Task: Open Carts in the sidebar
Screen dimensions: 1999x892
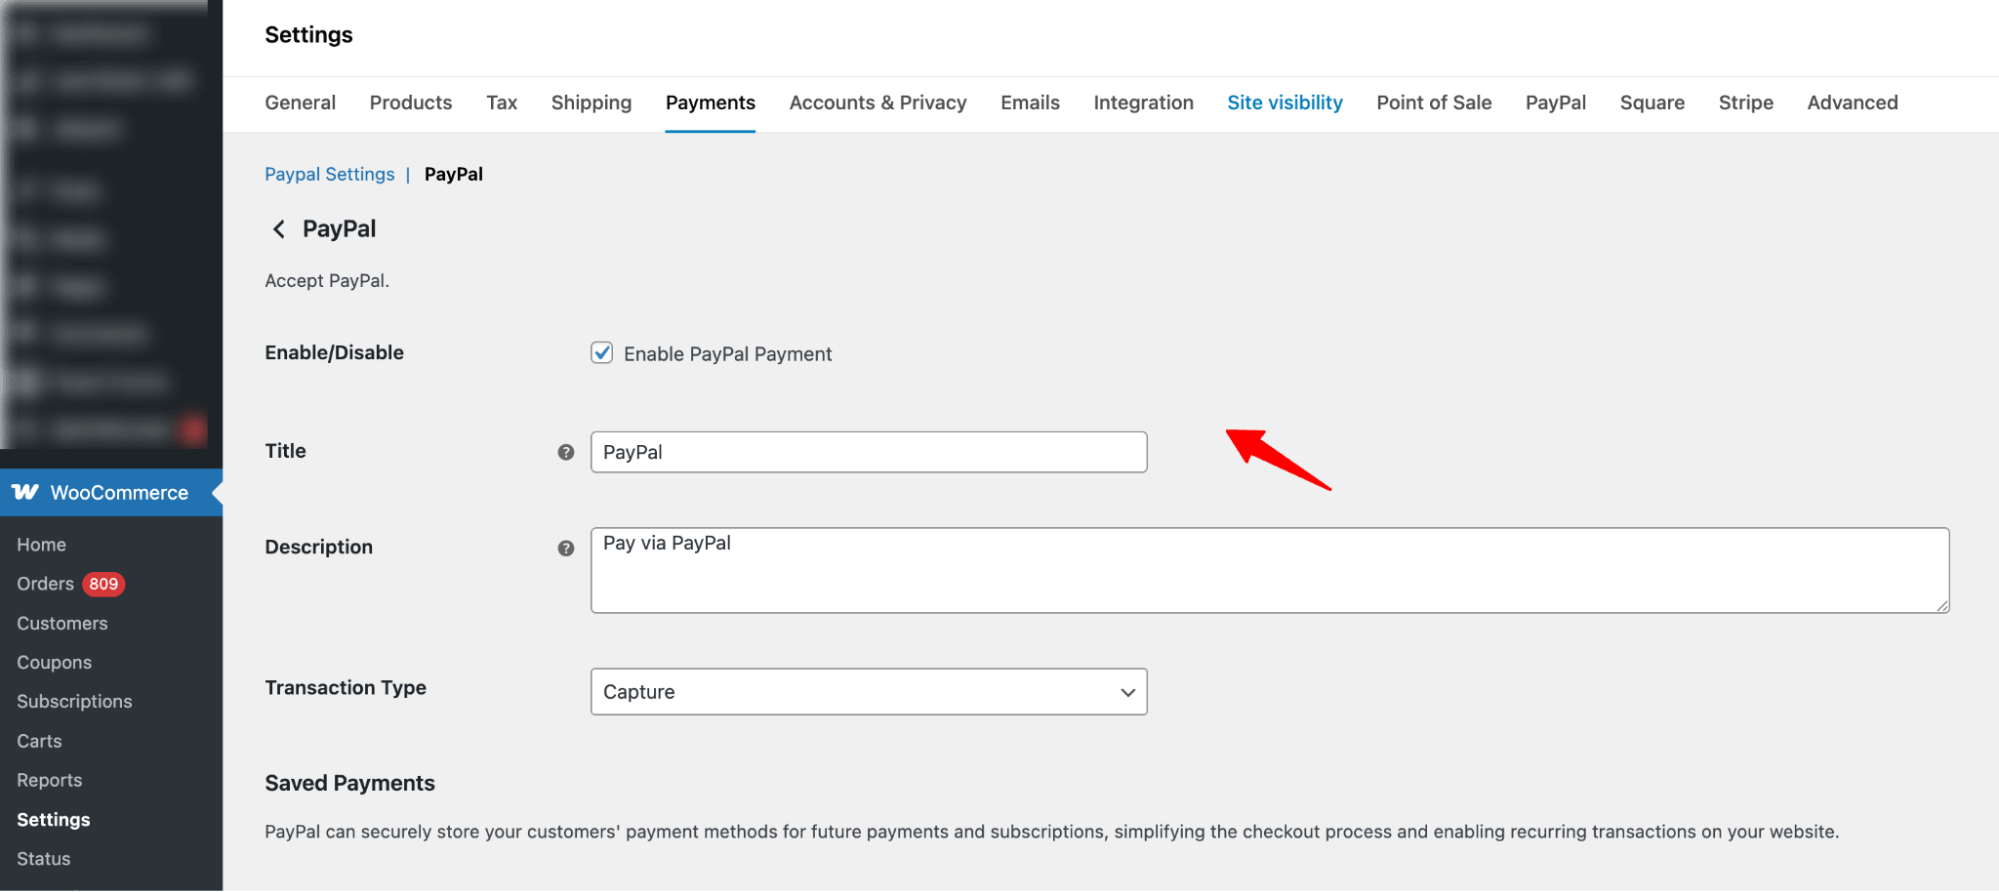Action: [x=39, y=741]
